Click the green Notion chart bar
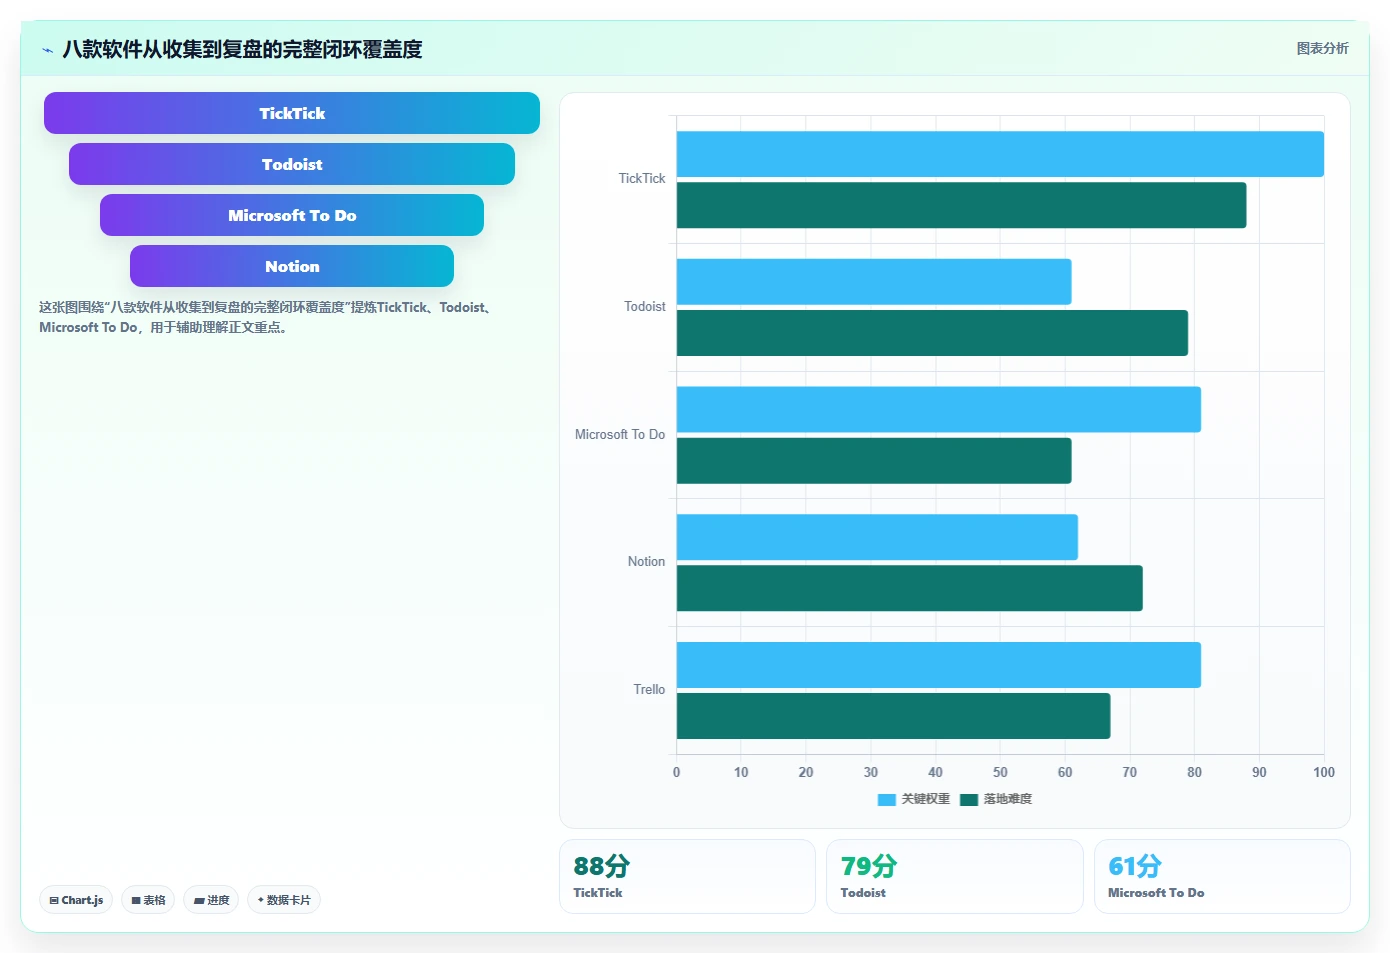 coord(910,588)
